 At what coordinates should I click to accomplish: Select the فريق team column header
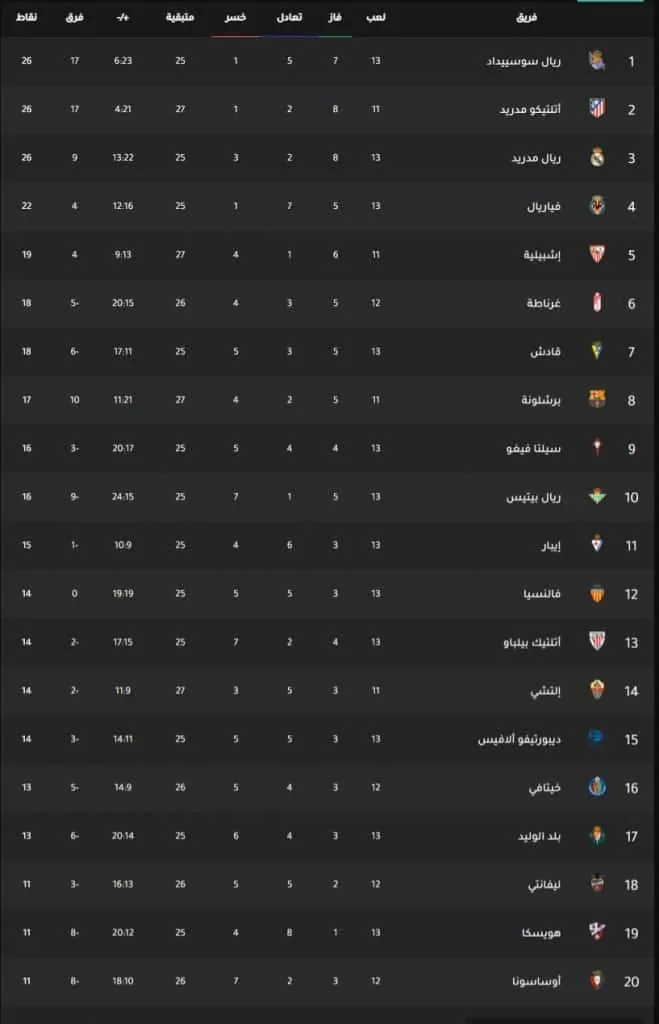point(526,18)
